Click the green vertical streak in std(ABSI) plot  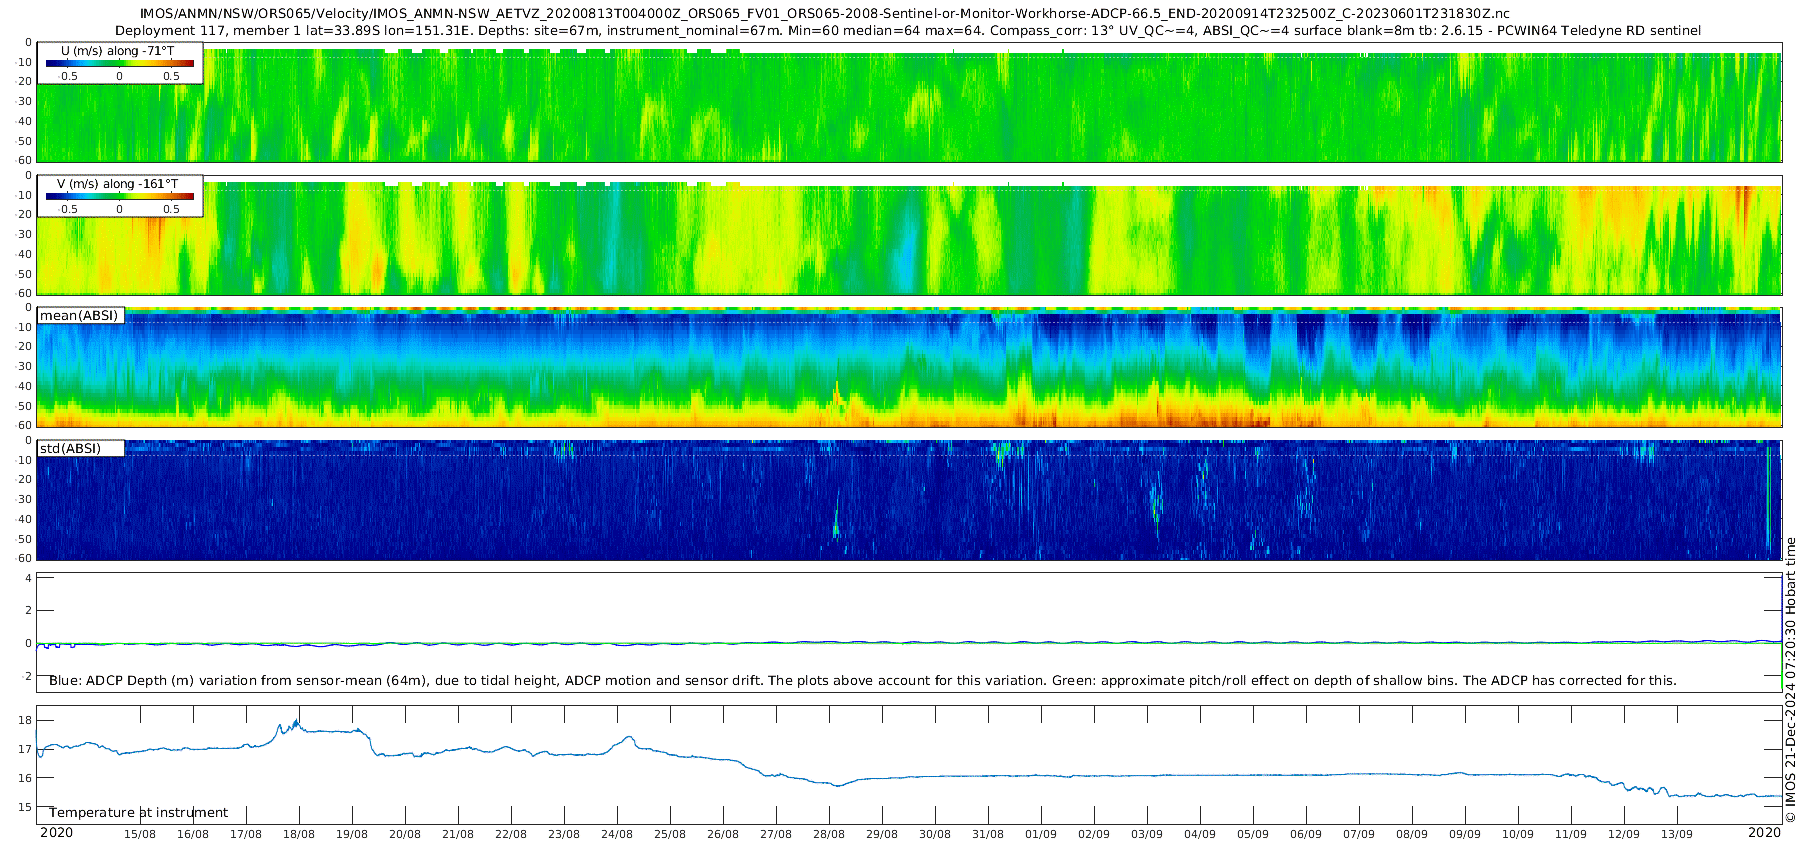[1769, 500]
